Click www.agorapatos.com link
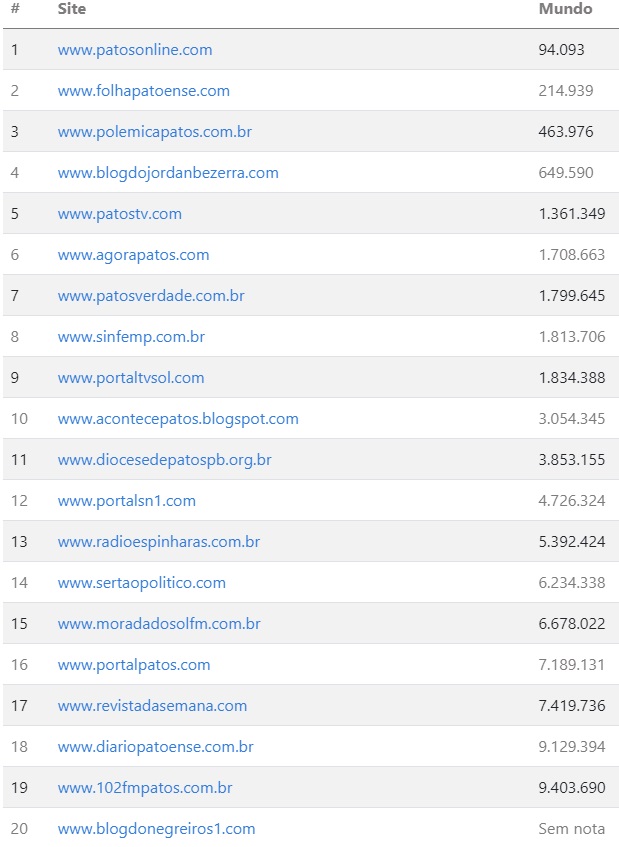619x847 pixels. pos(133,254)
